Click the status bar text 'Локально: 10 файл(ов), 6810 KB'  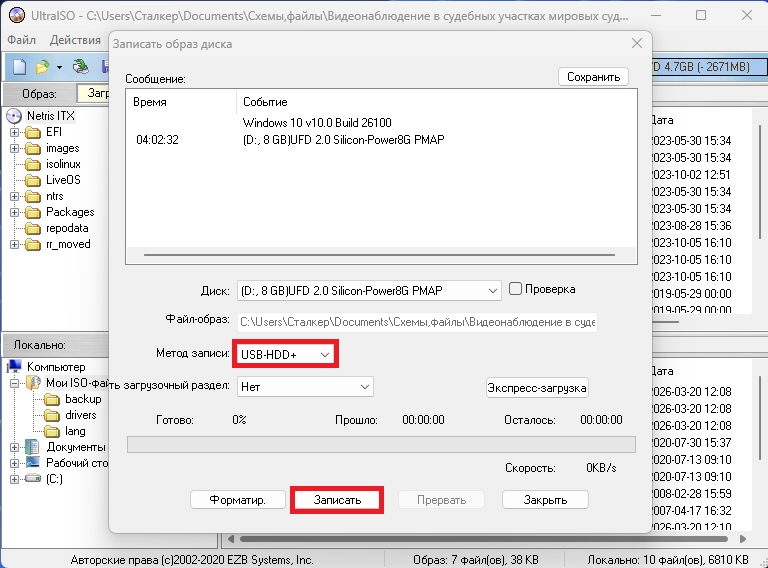(x=668, y=560)
